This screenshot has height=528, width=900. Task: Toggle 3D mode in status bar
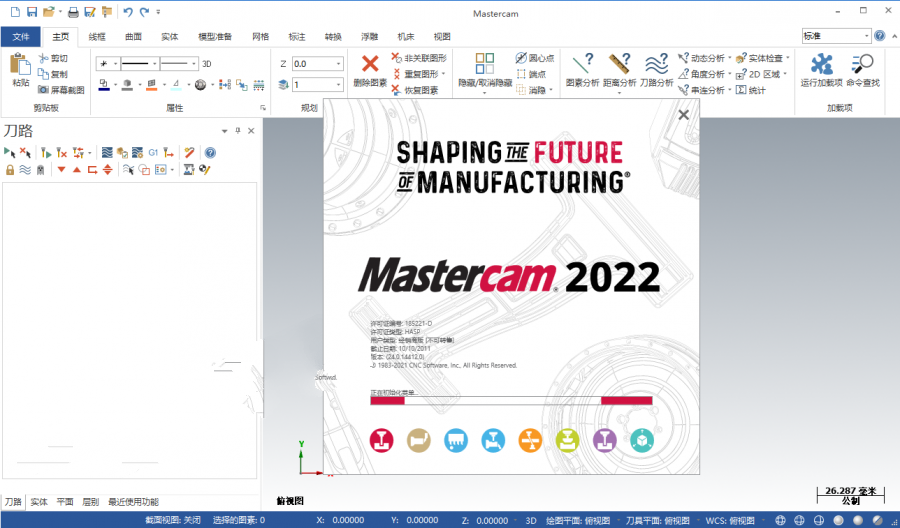(531, 521)
